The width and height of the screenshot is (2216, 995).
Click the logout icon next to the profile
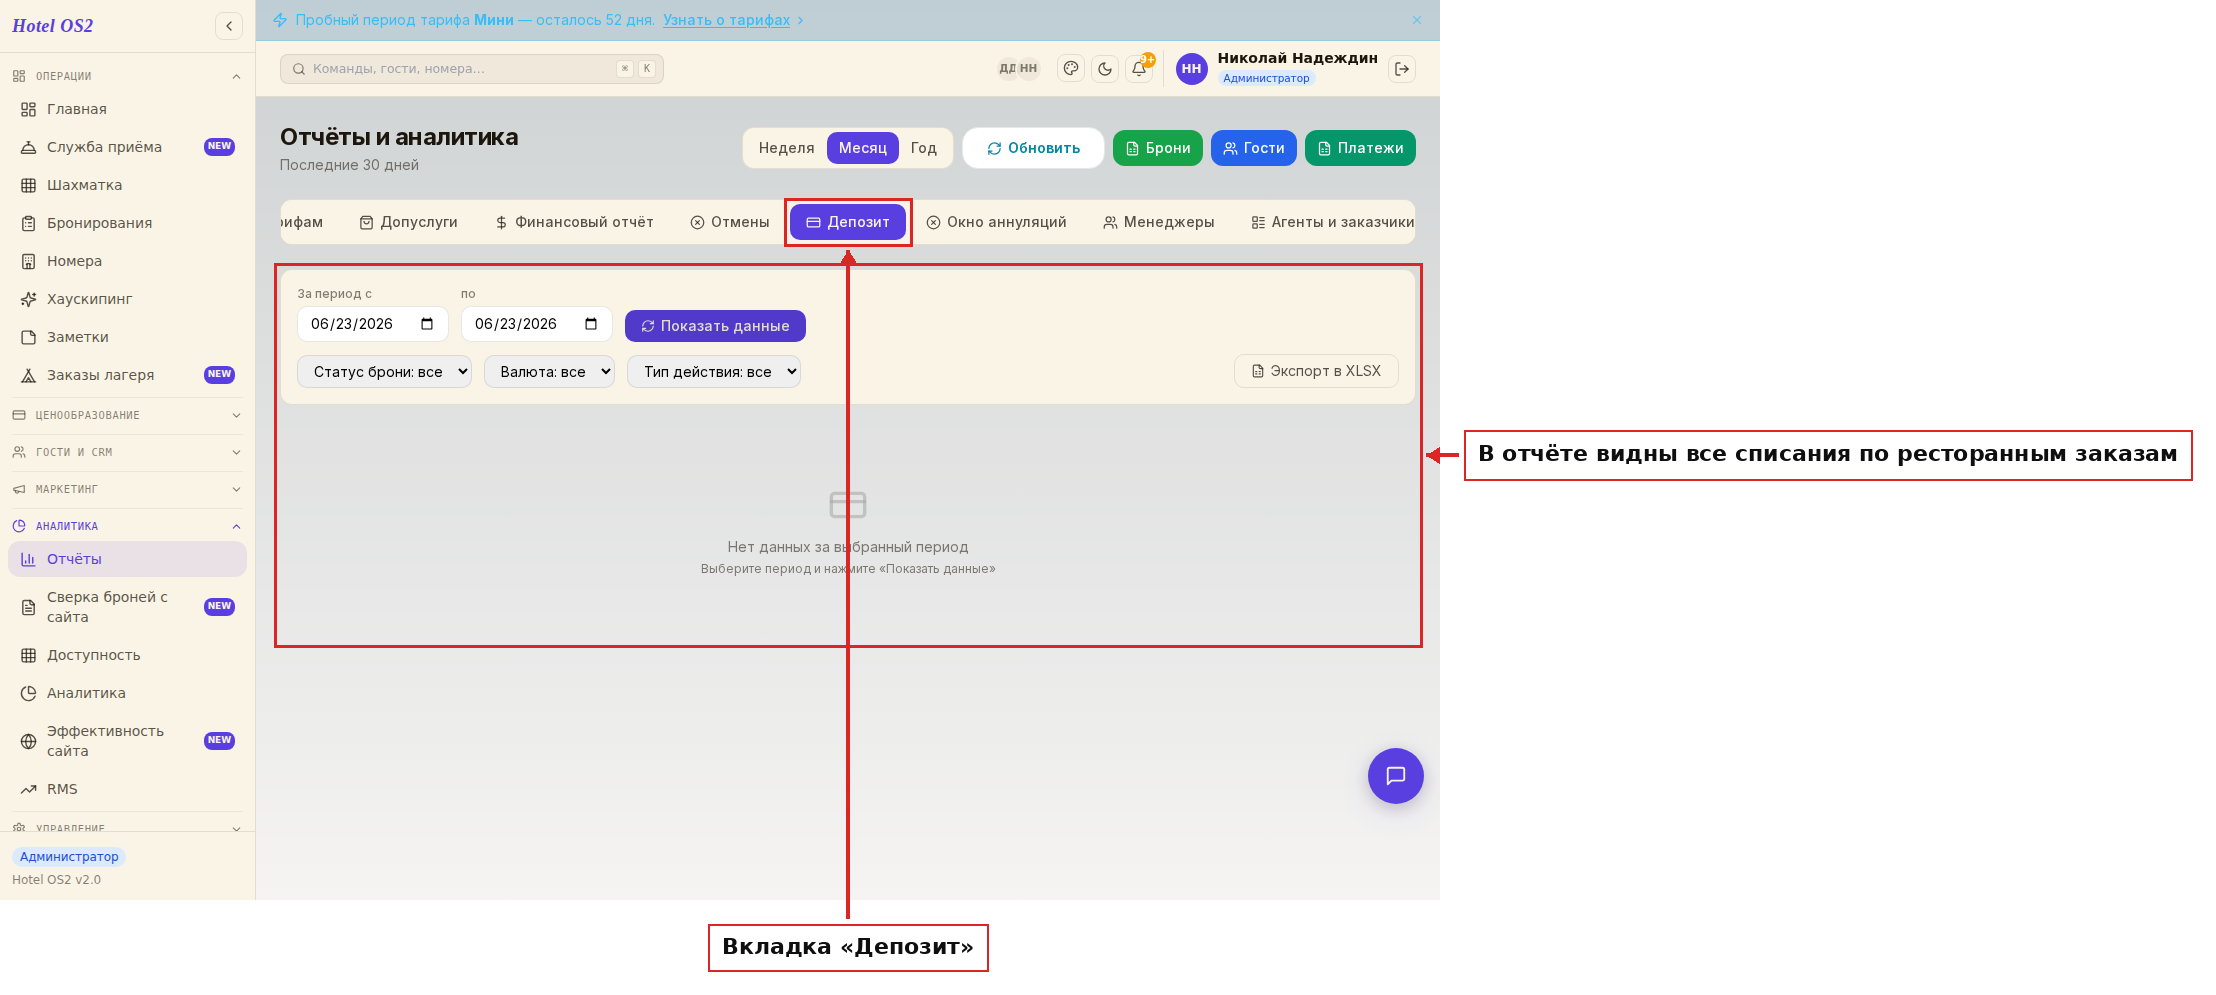pos(1402,69)
